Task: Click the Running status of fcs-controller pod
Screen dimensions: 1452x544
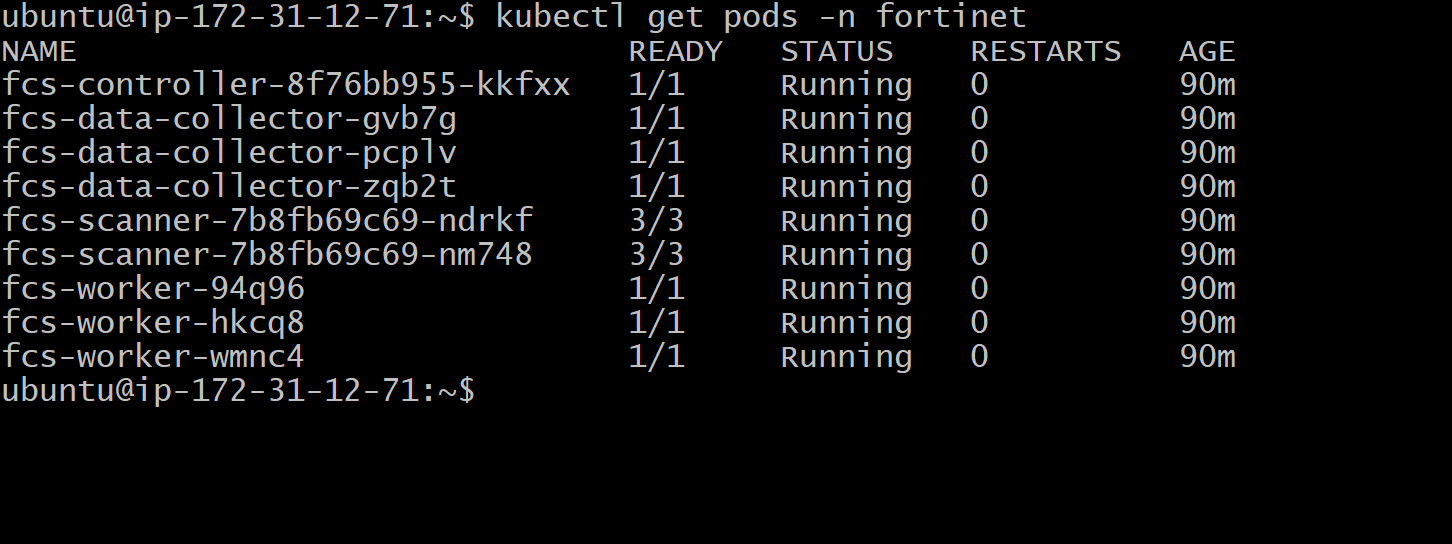Action: (x=846, y=86)
